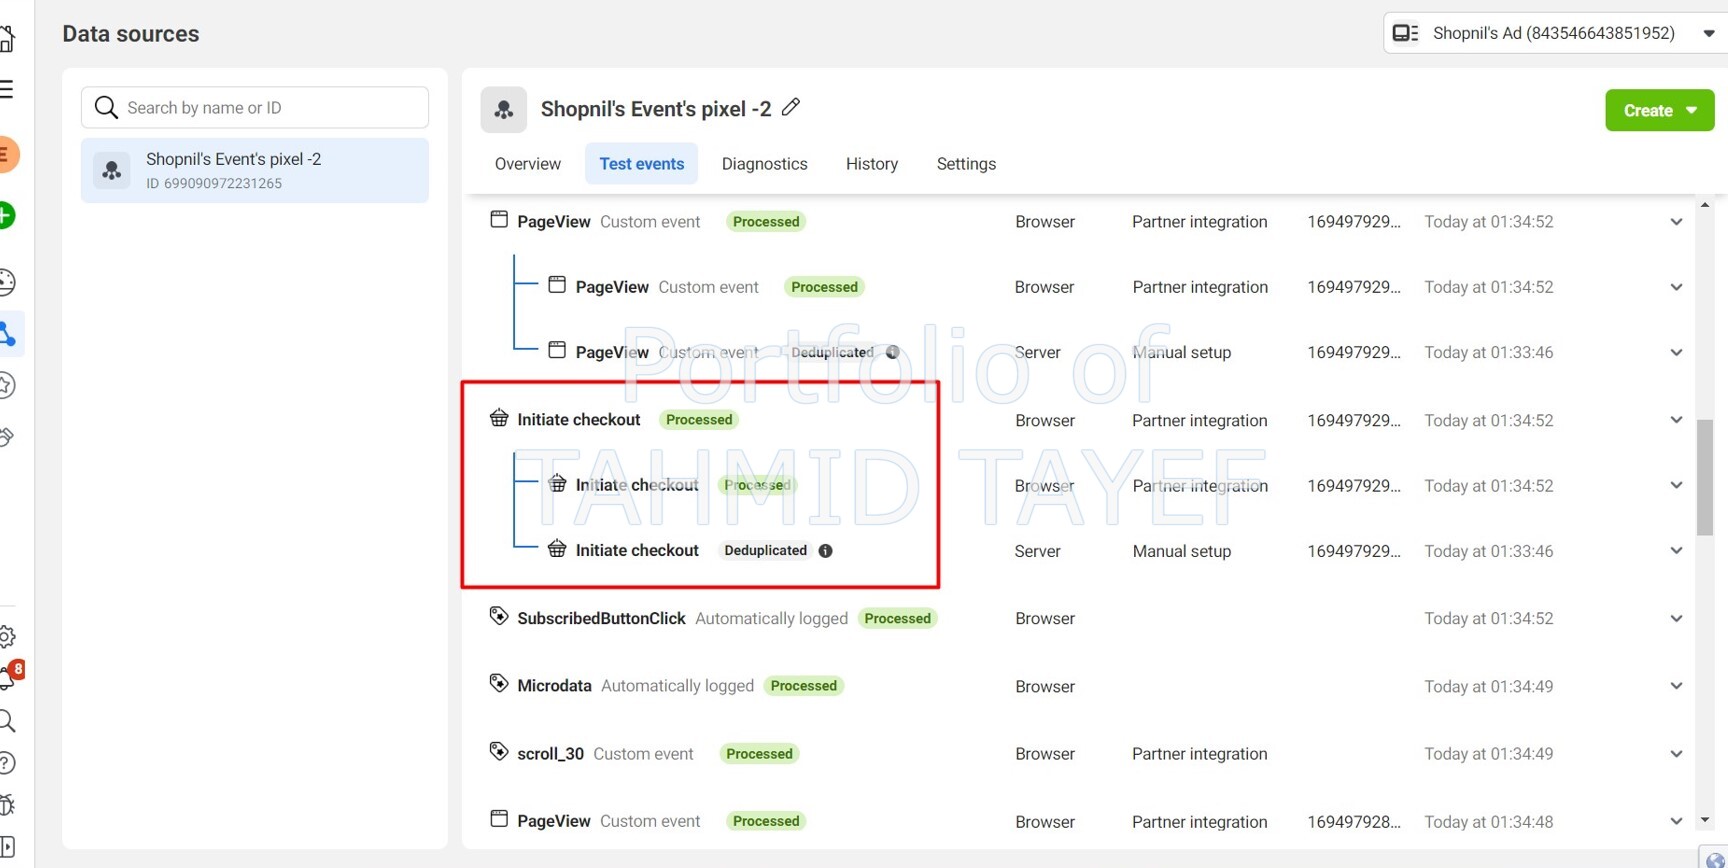Click the Search by name or ID field

(255, 107)
